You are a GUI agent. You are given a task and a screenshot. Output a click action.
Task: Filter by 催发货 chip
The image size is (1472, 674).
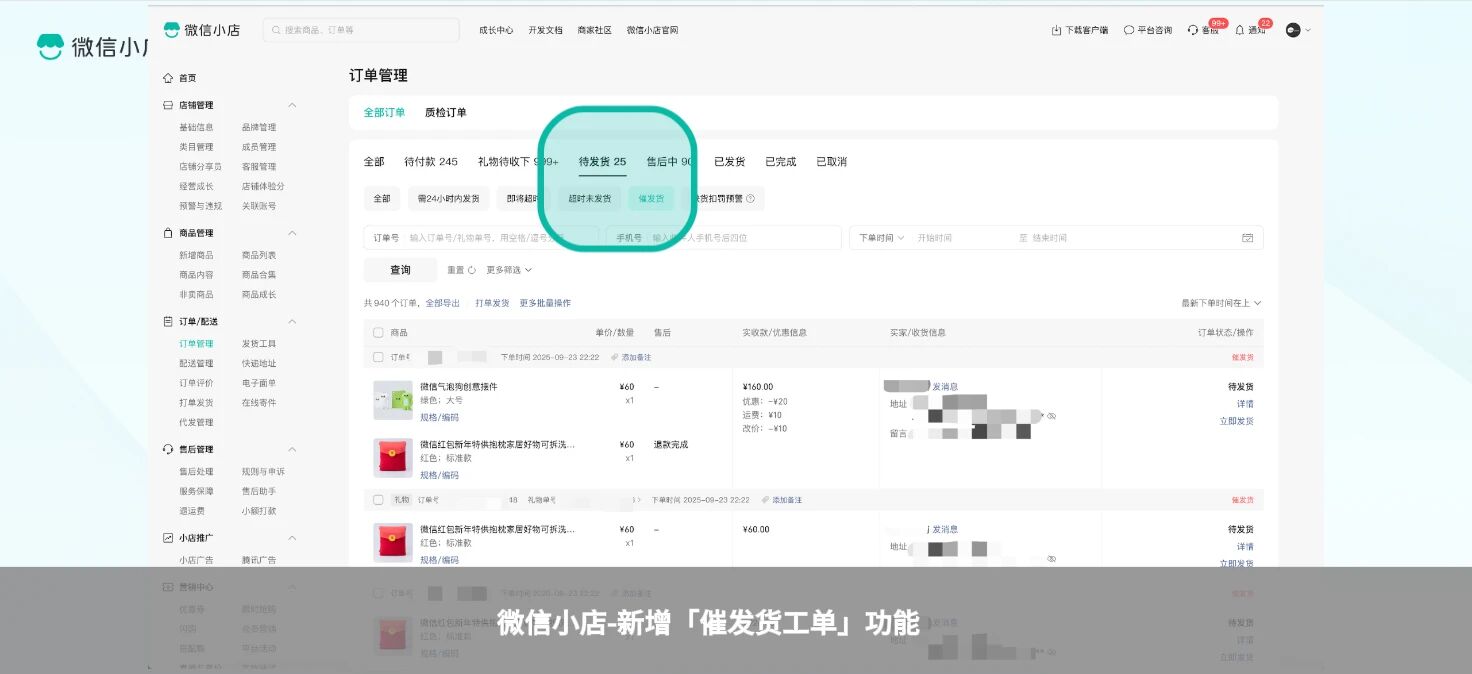tap(651, 198)
